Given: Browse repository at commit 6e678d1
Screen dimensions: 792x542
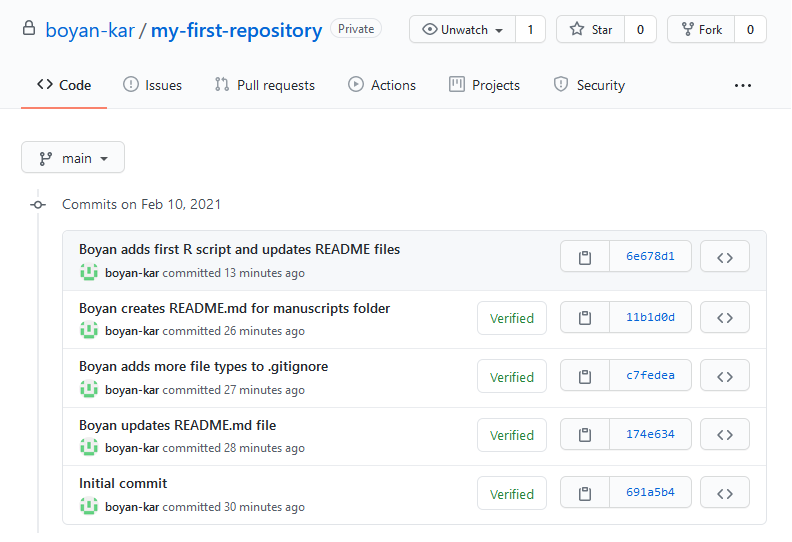Looking at the screenshot, I should (x=725, y=257).
